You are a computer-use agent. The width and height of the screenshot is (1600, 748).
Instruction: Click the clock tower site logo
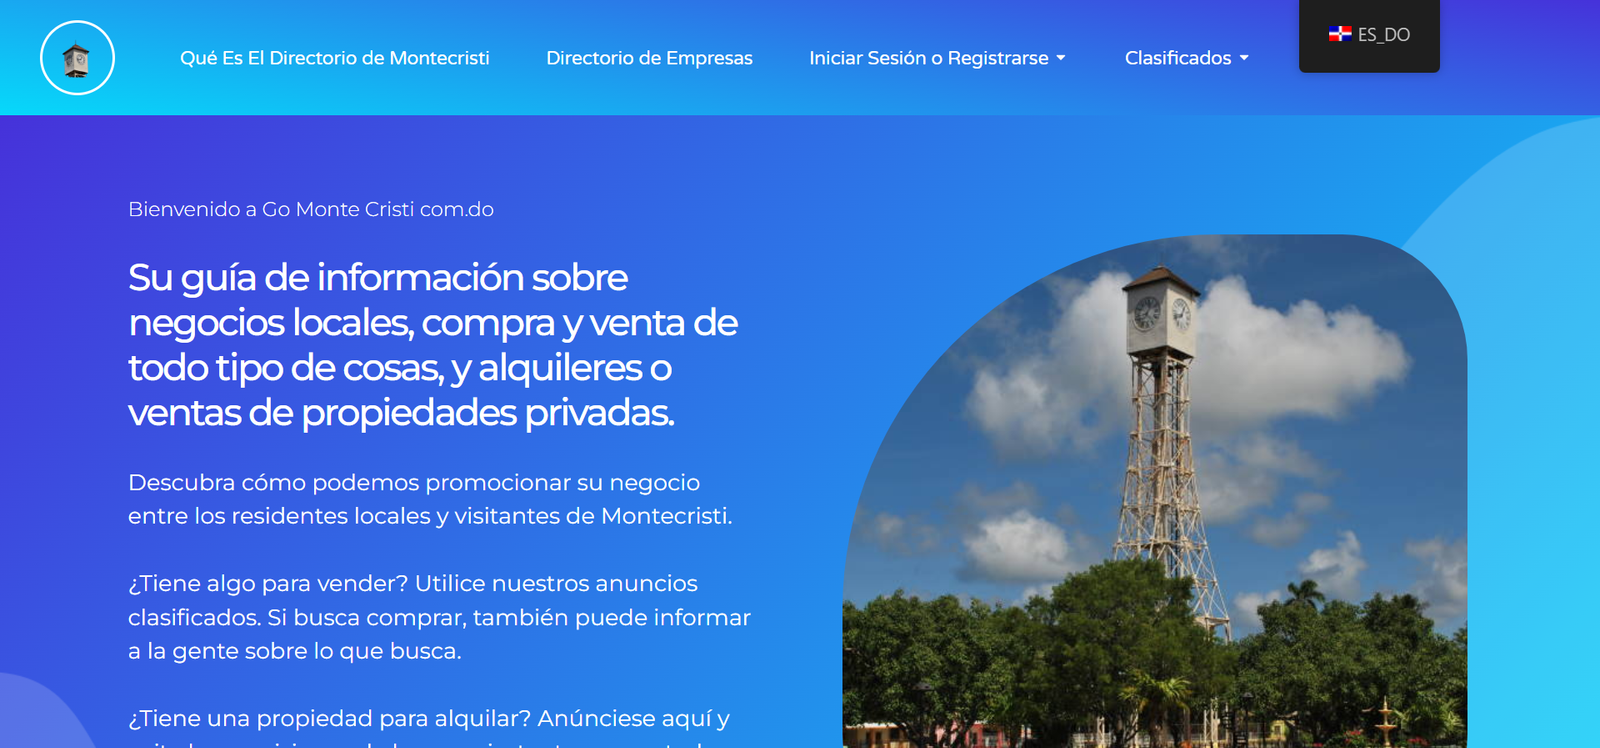77,58
